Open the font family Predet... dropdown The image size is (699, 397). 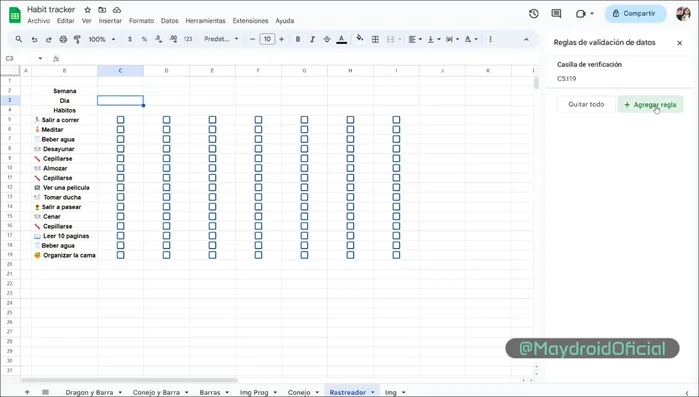point(221,39)
